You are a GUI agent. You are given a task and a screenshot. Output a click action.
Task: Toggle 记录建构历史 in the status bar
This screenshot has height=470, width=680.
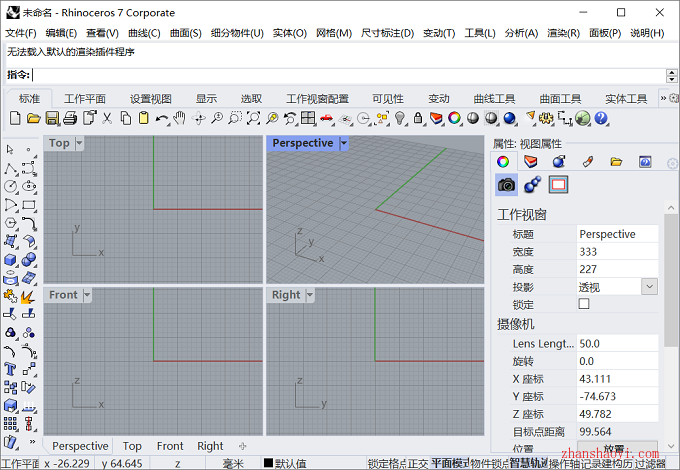pos(605,464)
